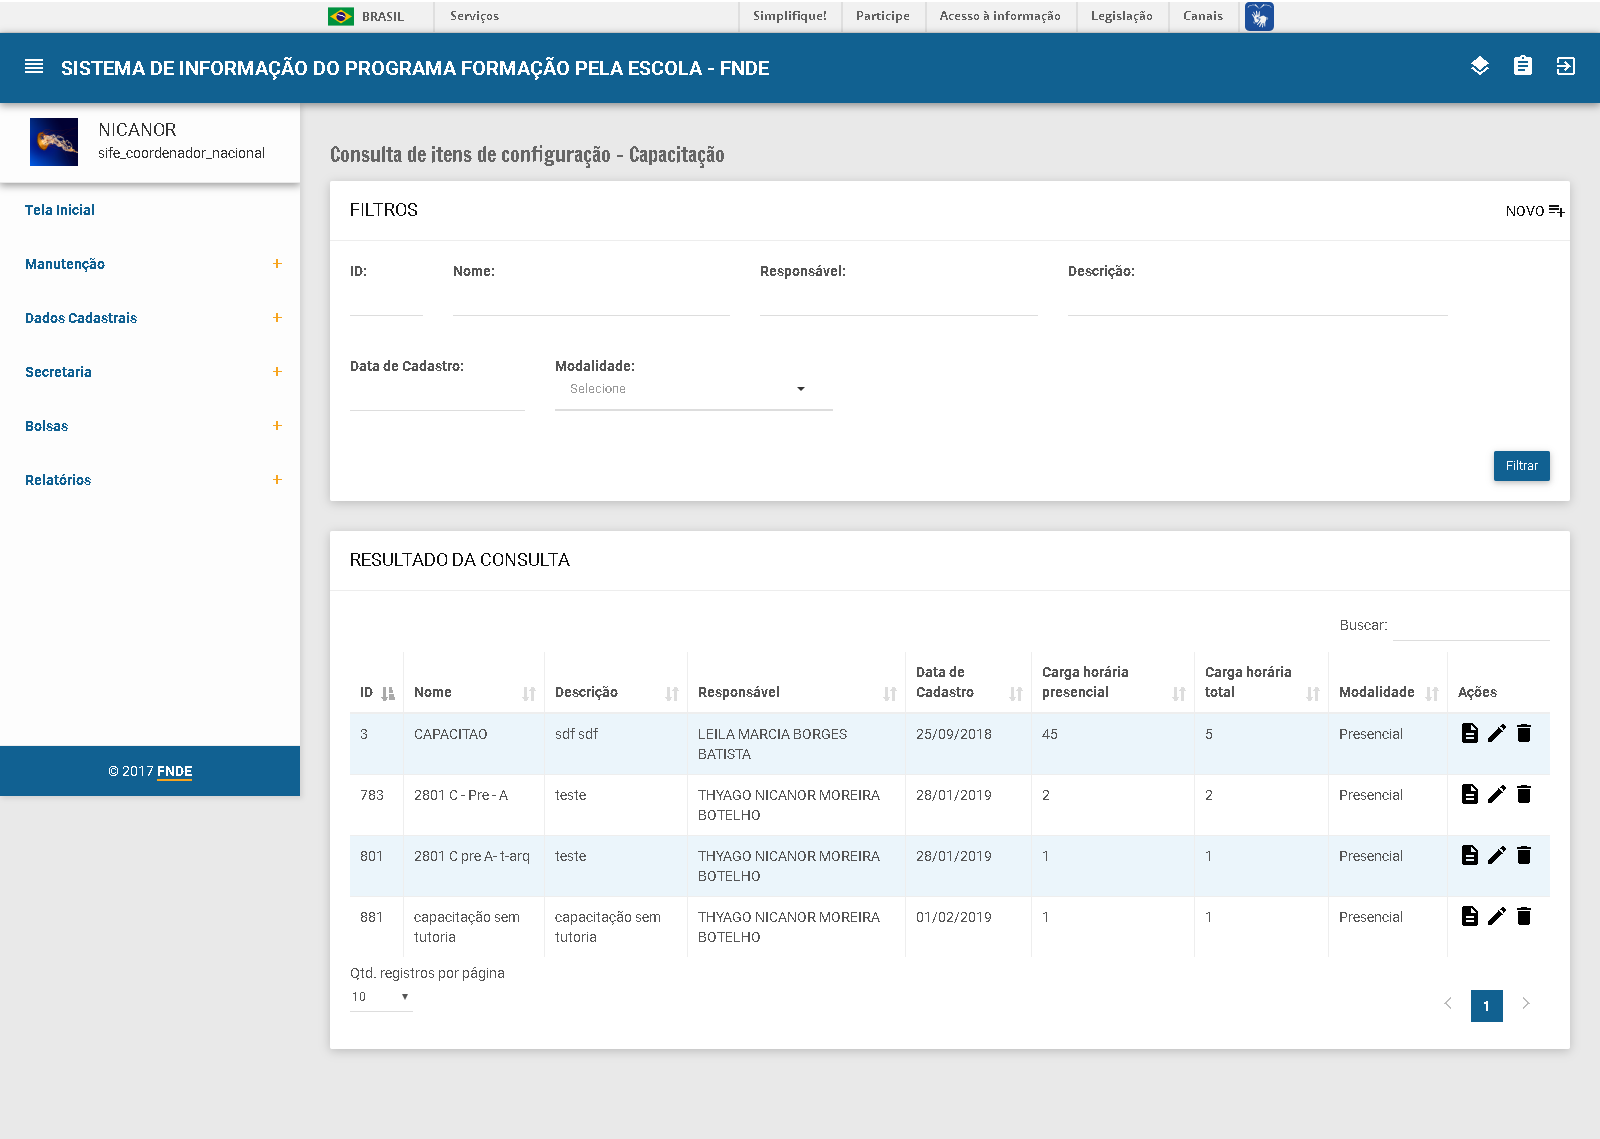Sort table by Responsável column
The image size is (1600, 1139).
click(889, 693)
